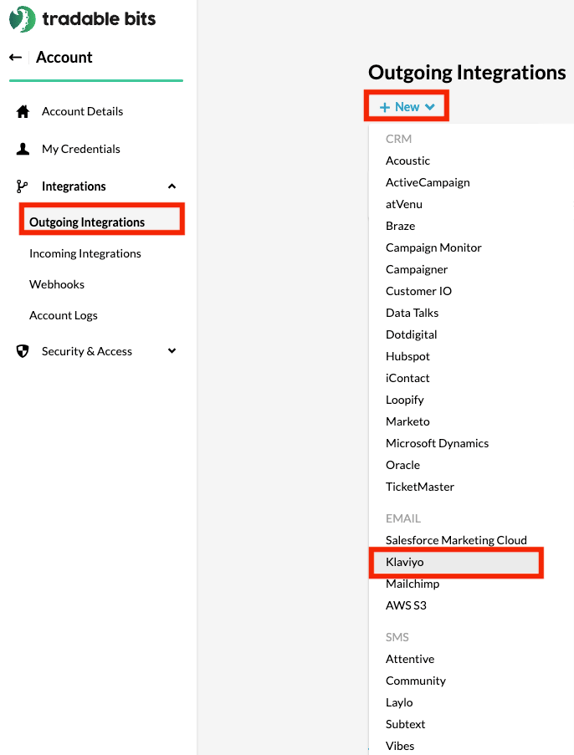Click the back arrow beside Account
574x755 pixels.
click(15, 57)
